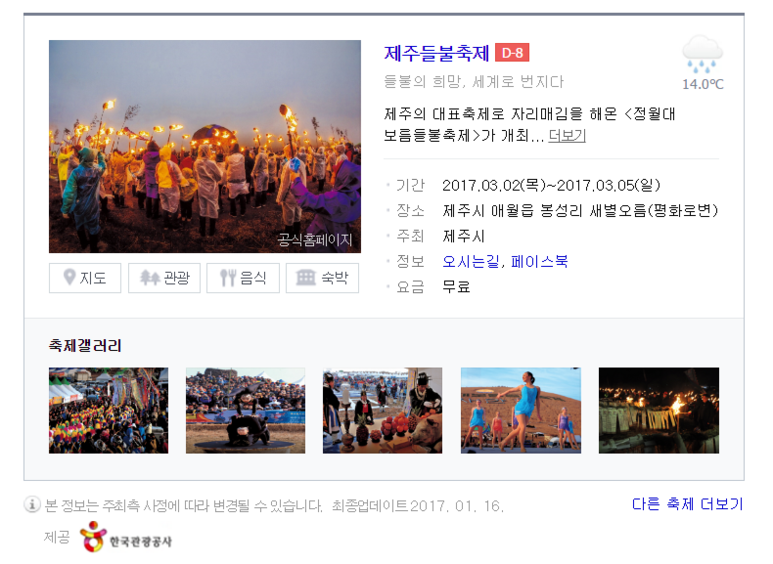Open first gallery thumbnail with colorful crowd
773x564 pixels.
click(108, 410)
